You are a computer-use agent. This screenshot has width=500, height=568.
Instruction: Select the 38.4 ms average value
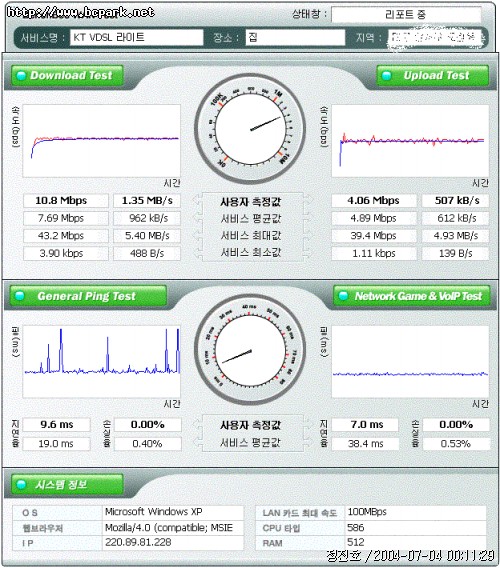[365, 444]
